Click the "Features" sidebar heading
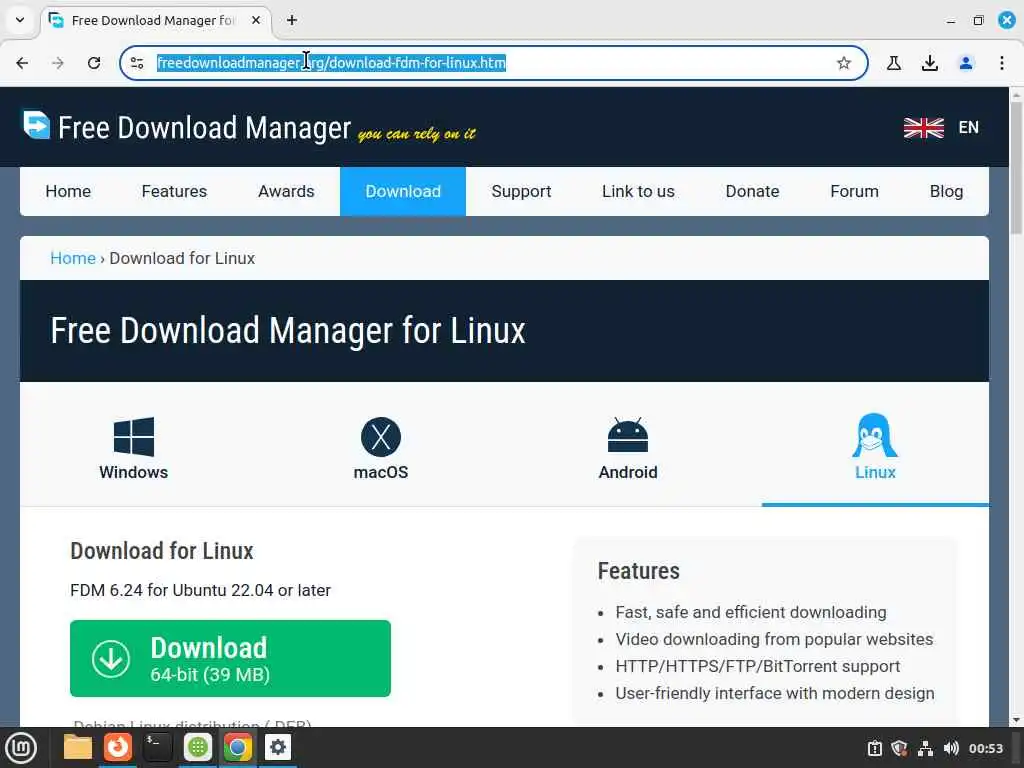 pyautogui.click(x=639, y=571)
